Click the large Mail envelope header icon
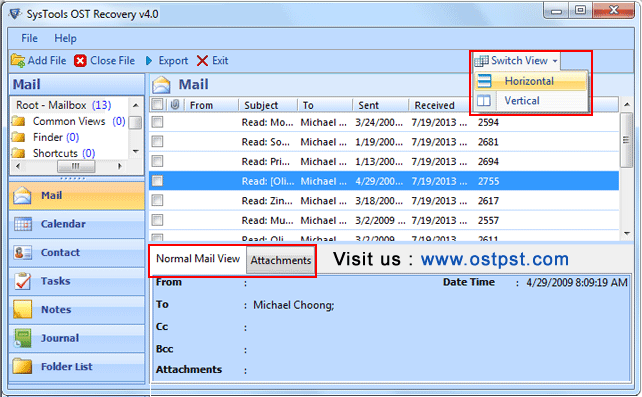The width and height of the screenshot is (642, 397). [x=161, y=85]
